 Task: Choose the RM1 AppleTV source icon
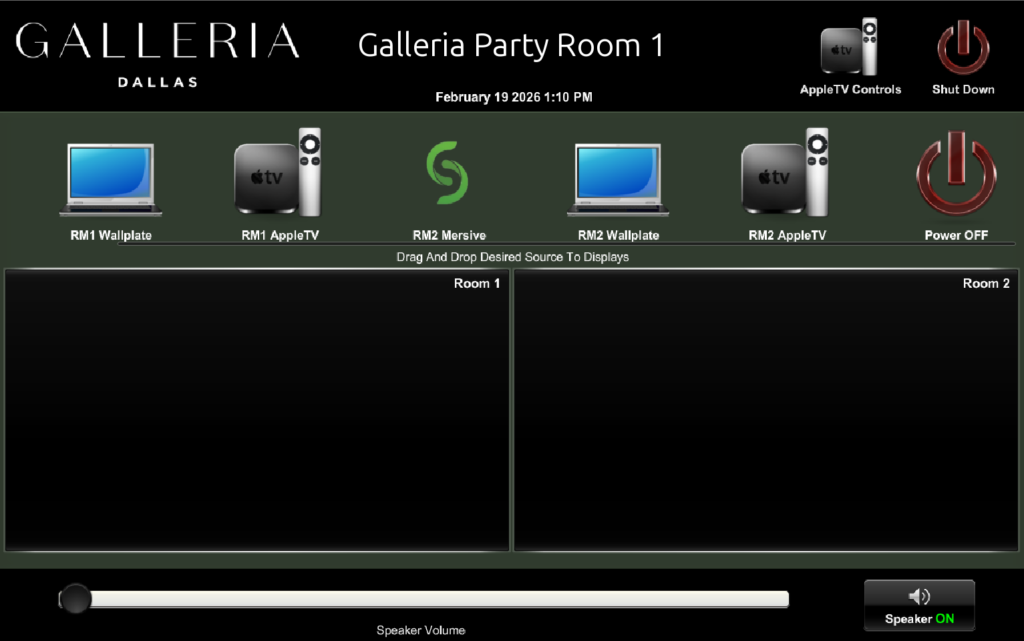pyautogui.click(x=278, y=175)
